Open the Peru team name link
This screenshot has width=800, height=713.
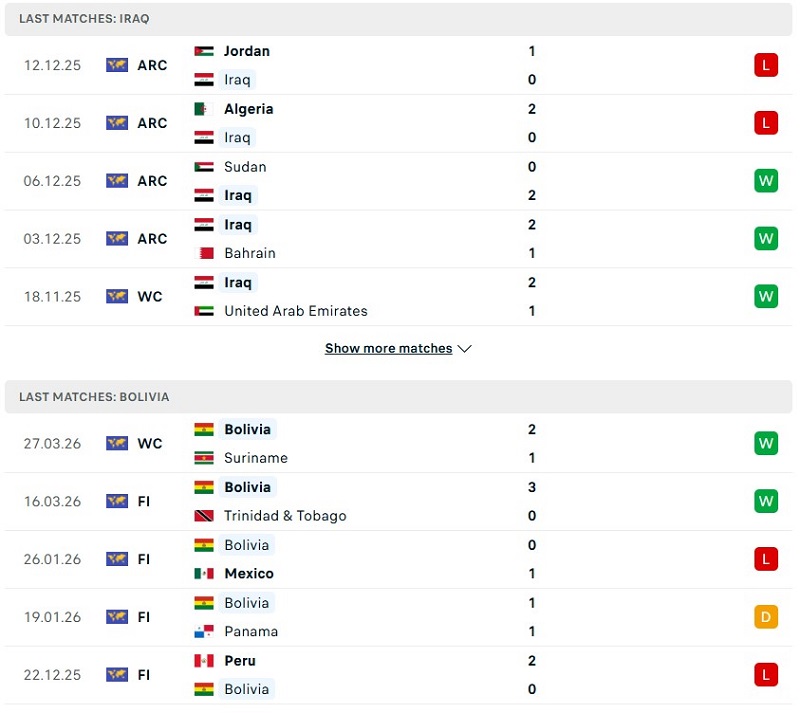[240, 661]
